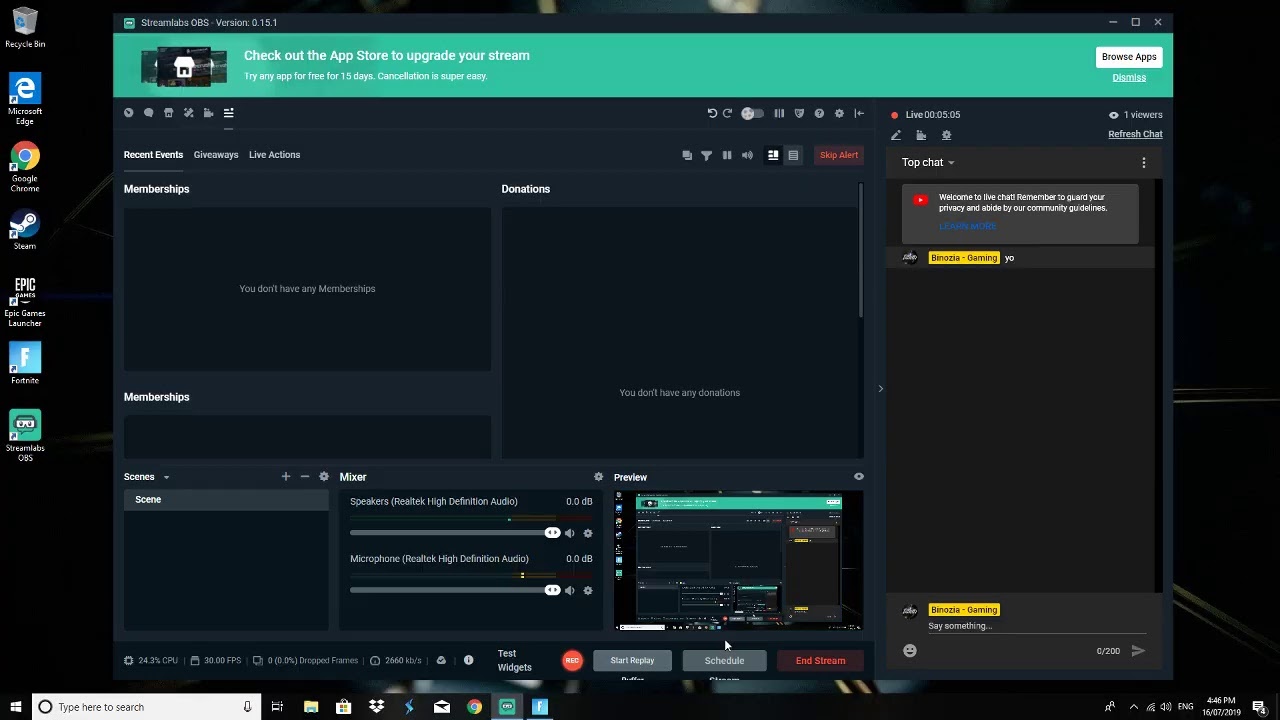
Task: Toggle night mode moon switch
Action: pyautogui.click(x=752, y=113)
